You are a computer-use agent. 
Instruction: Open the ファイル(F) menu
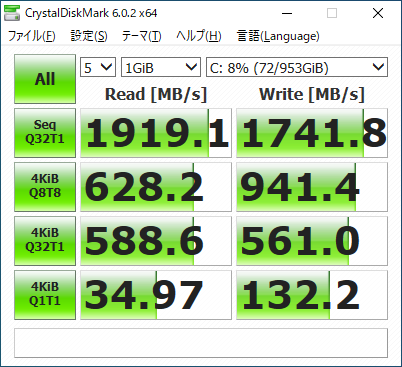[x=32, y=36]
